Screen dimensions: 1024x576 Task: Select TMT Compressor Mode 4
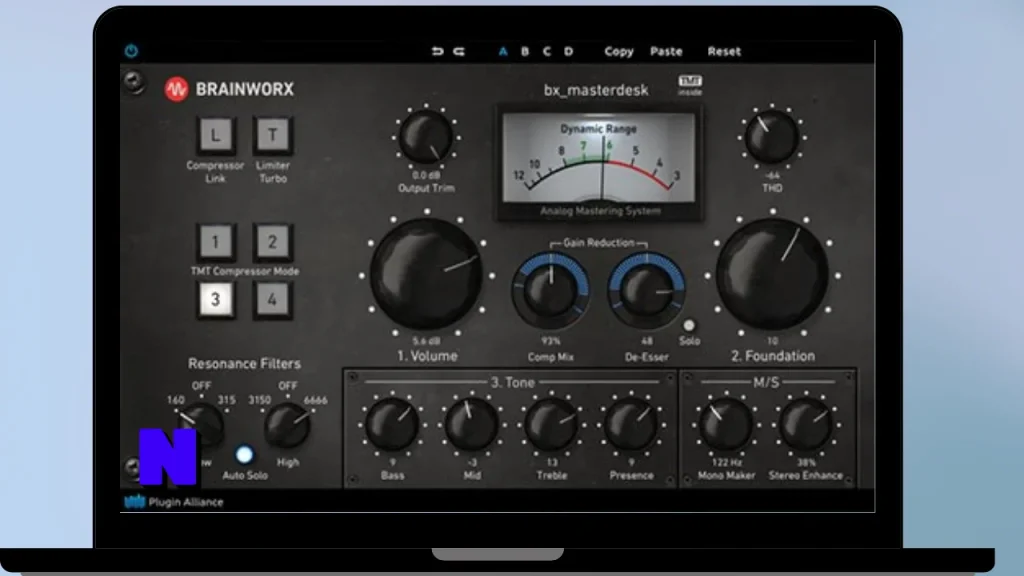click(272, 300)
